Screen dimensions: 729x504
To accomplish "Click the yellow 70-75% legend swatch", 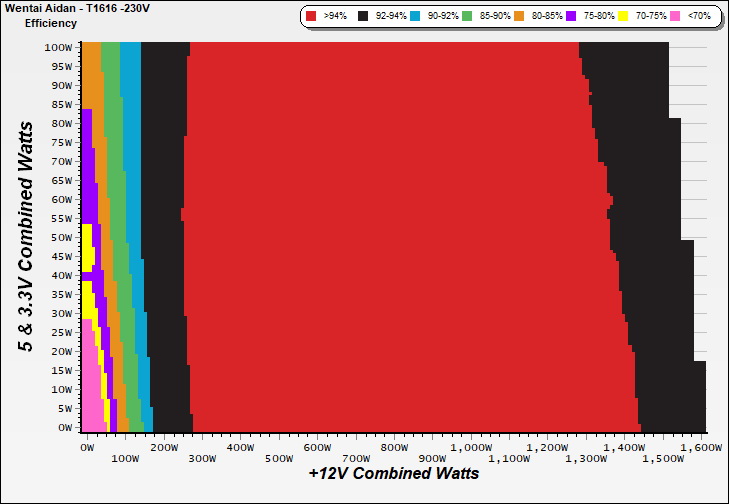I will click(622, 17).
